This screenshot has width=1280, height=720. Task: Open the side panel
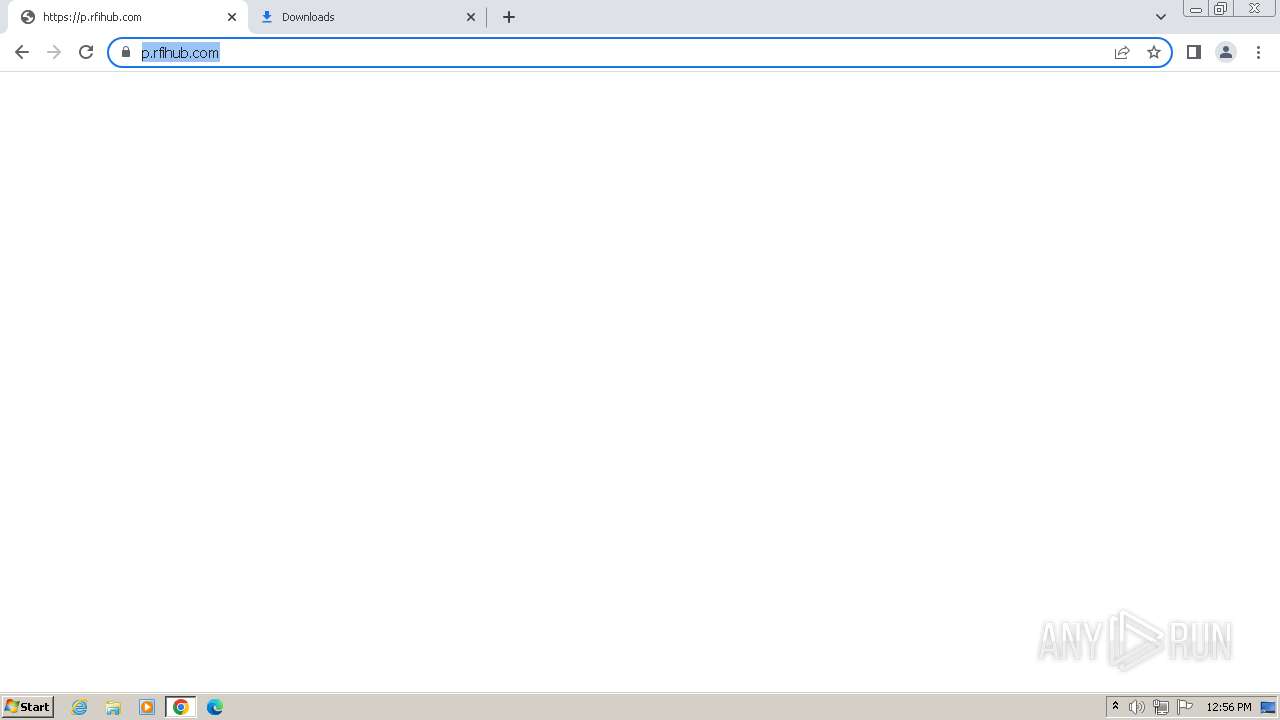click(1194, 52)
